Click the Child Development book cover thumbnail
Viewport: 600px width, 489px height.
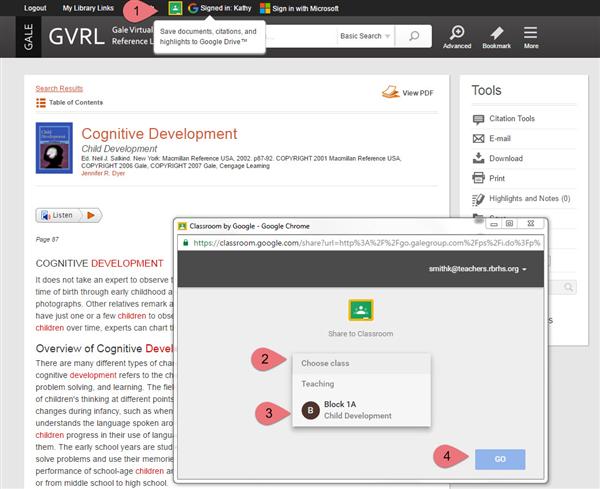[x=54, y=148]
